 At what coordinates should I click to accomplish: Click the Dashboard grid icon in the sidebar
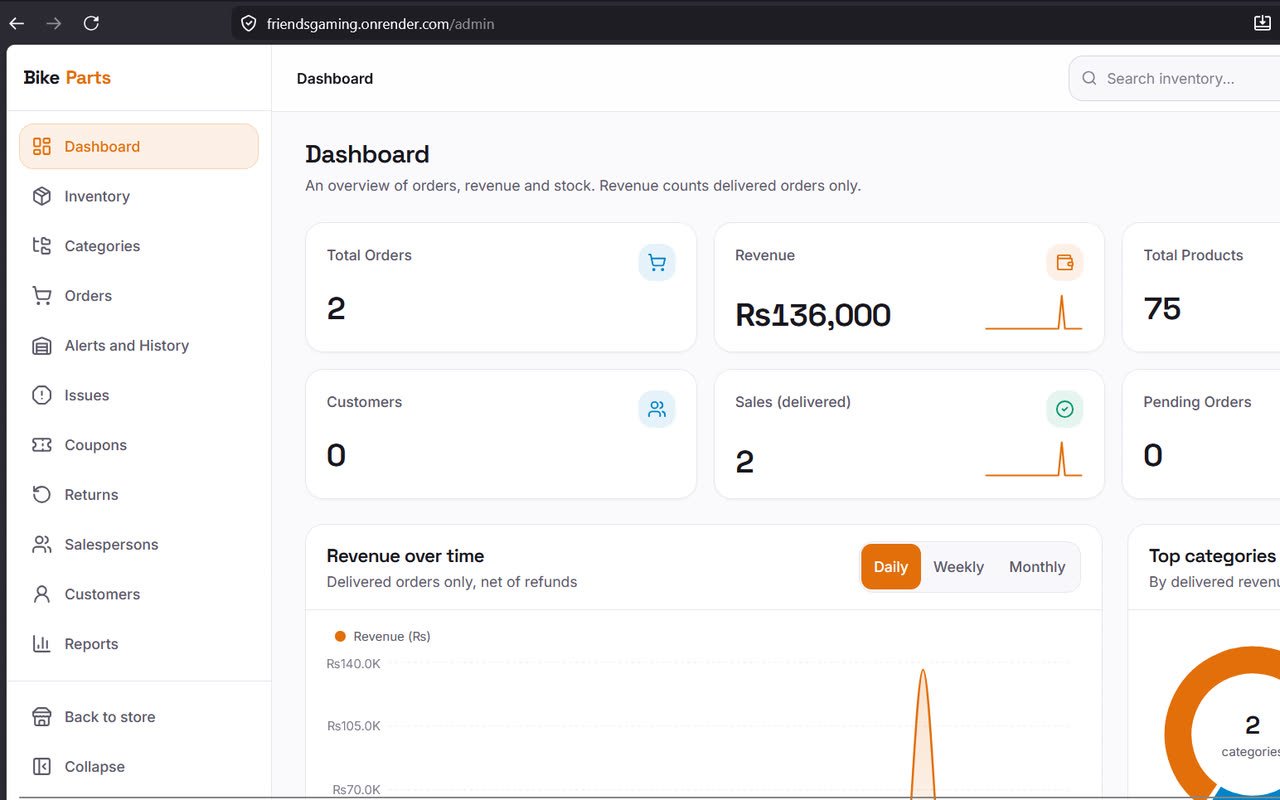[x=42, y=147]
